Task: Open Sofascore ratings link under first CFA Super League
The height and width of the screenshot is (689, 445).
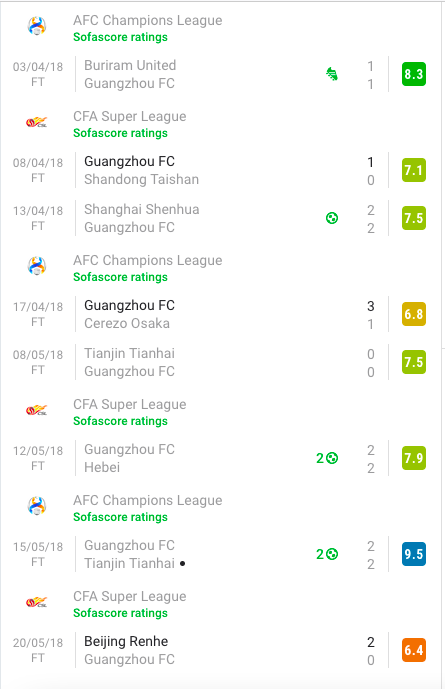Action: pos(120,133)
